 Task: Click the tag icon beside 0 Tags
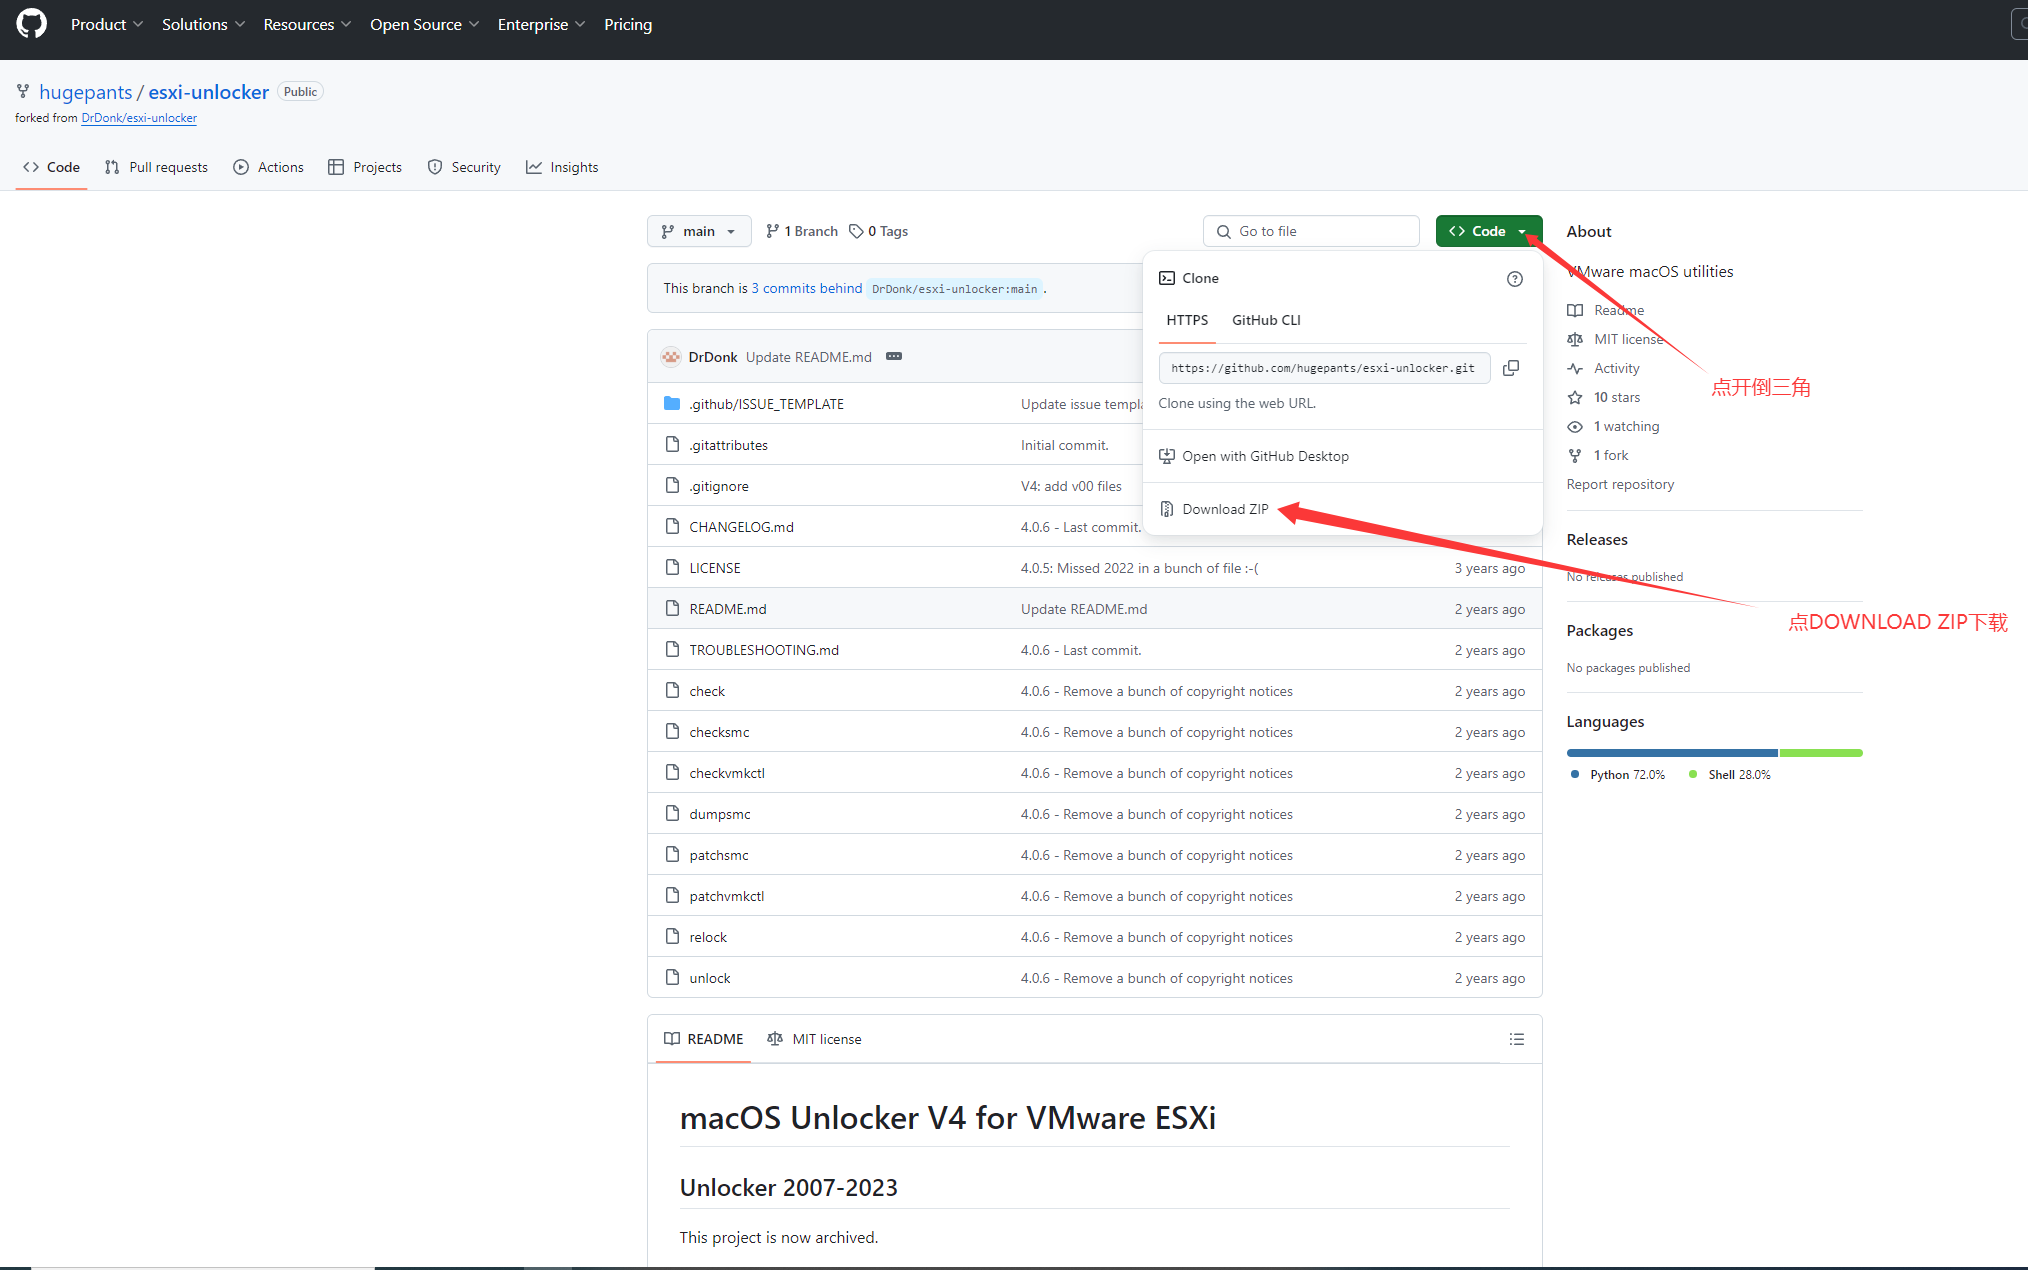point(856,232)
